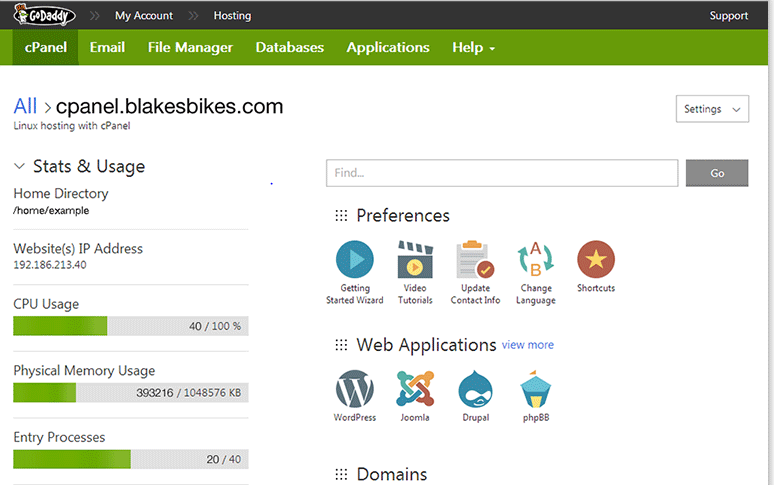Open the Settings dropdown
The width and height of the screenshot is (774, 485).
(712, 109)
